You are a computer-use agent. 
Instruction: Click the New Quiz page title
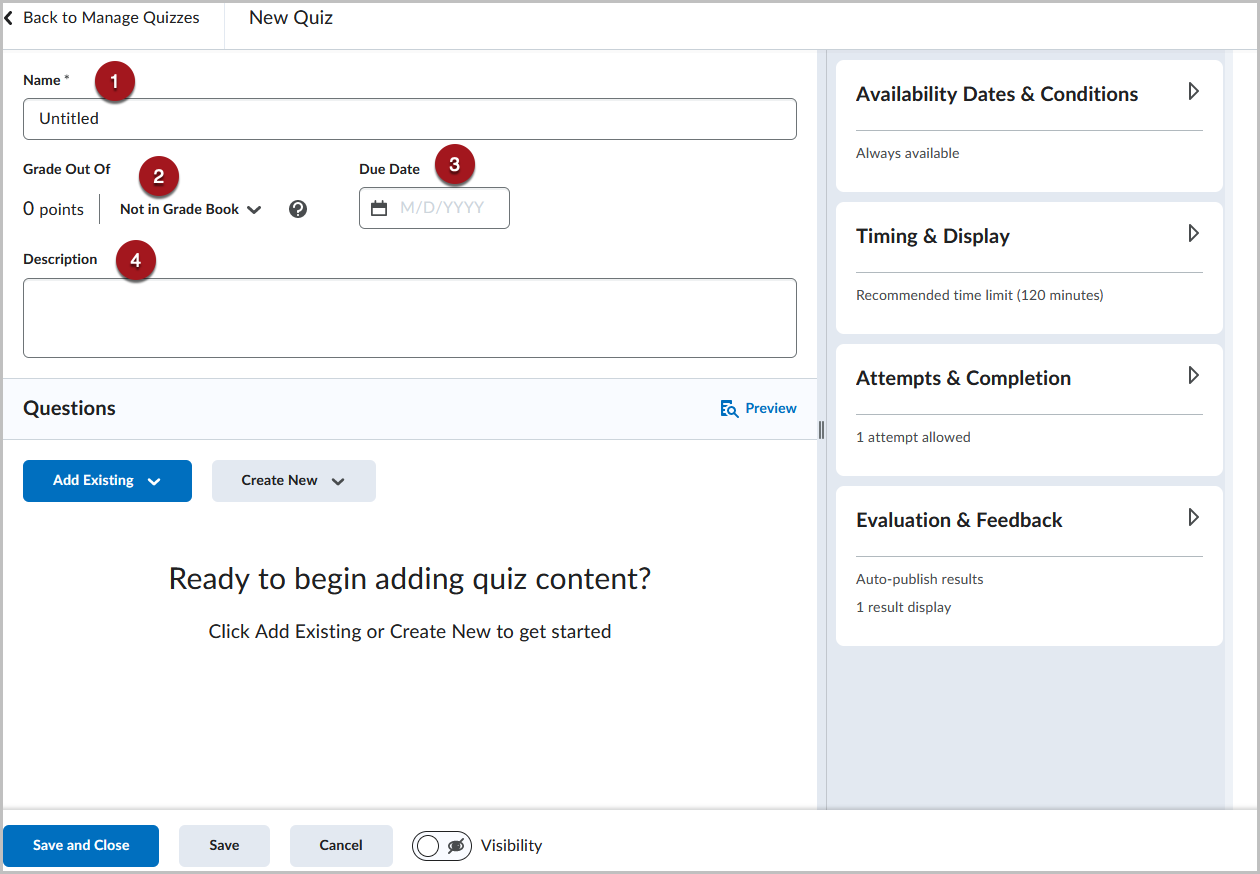[291, 18]
